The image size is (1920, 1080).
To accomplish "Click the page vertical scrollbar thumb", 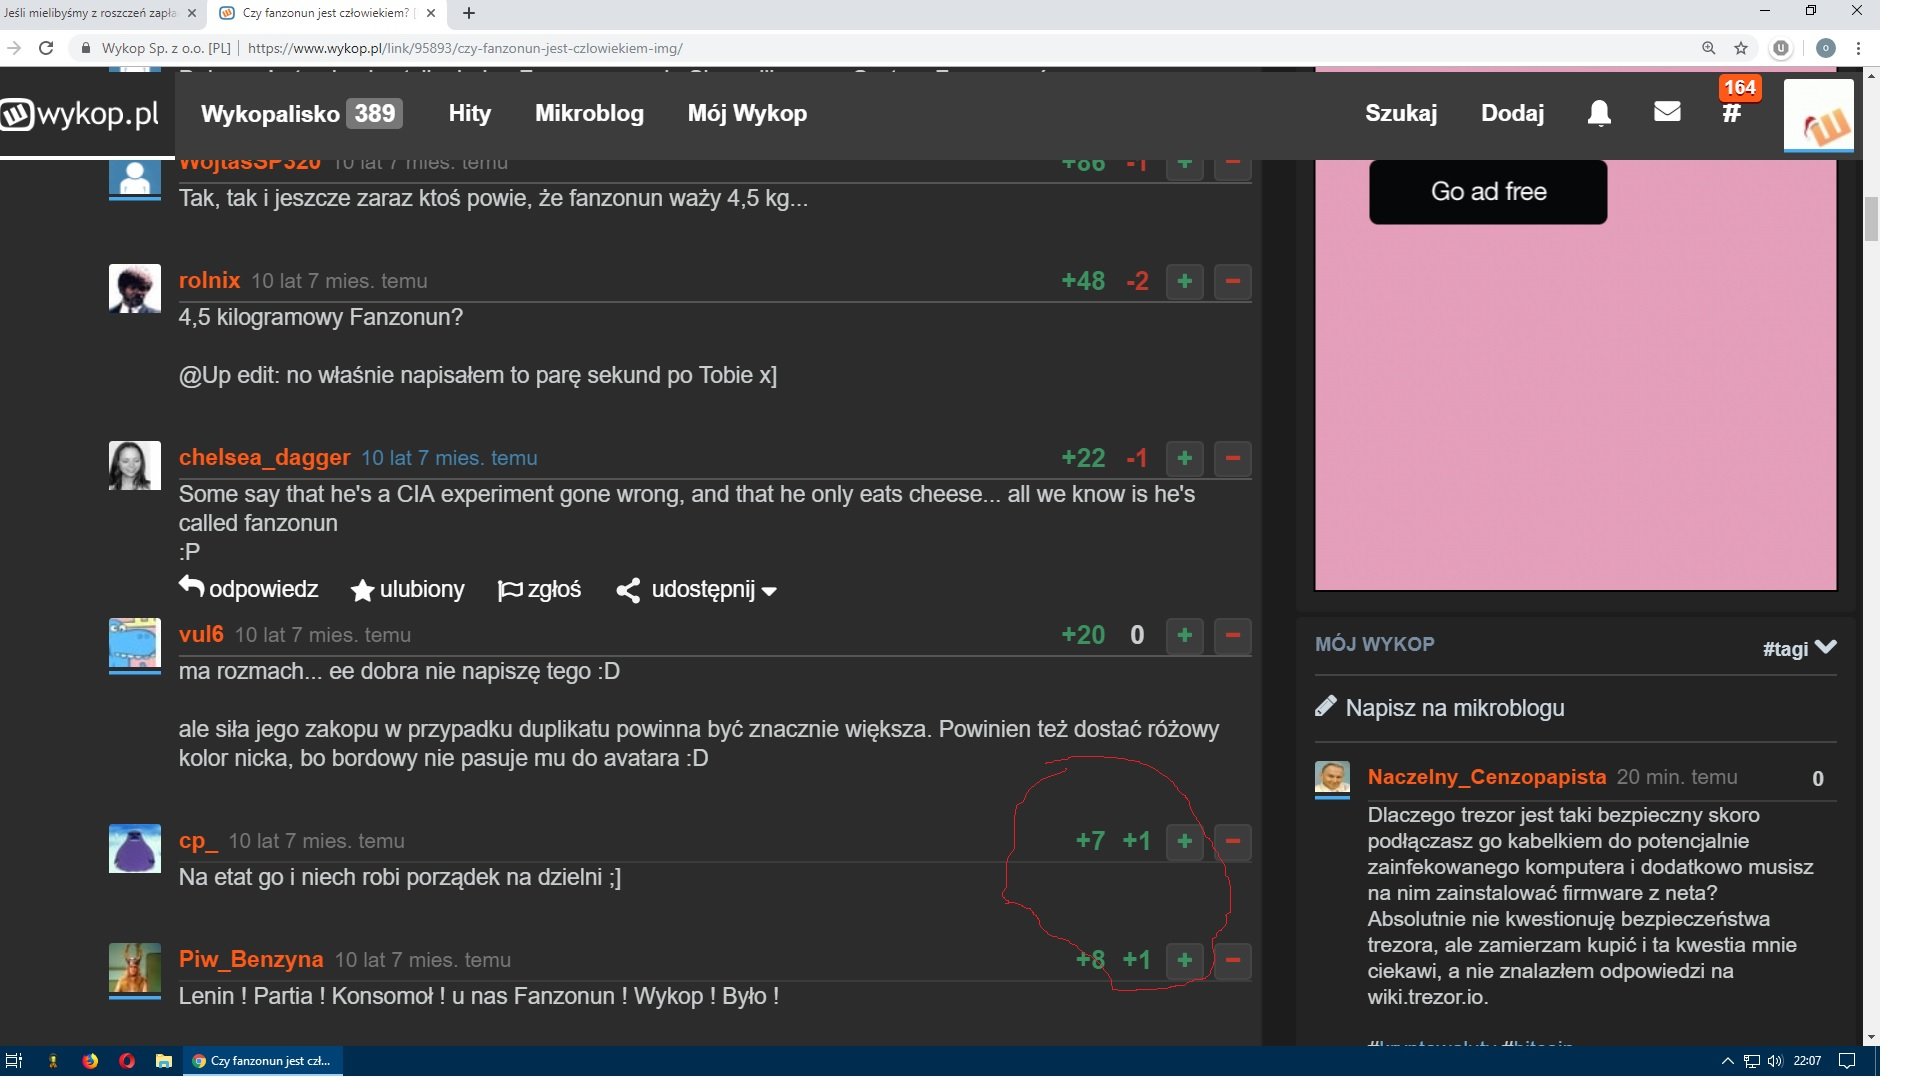I will tap(1871, 219).
